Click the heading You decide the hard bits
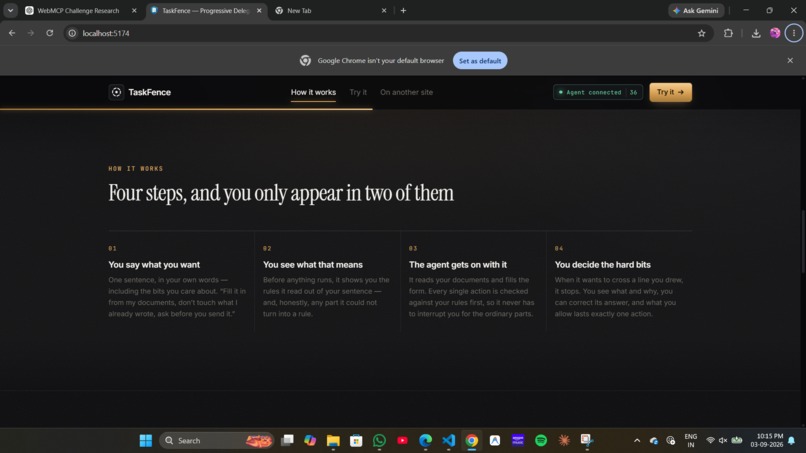The image size is (806, 453). pos(602,264)
